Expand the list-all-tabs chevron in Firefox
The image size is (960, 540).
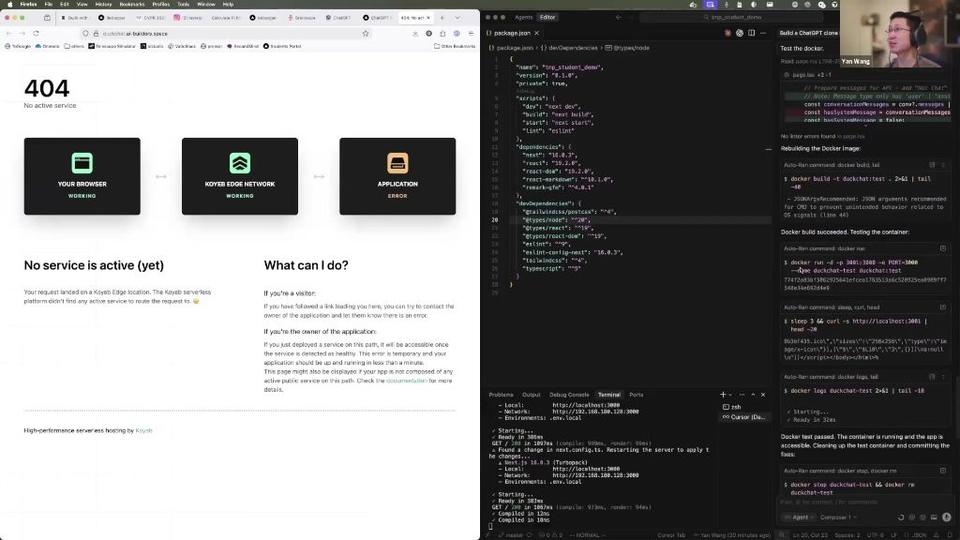[x=457, y=18]
